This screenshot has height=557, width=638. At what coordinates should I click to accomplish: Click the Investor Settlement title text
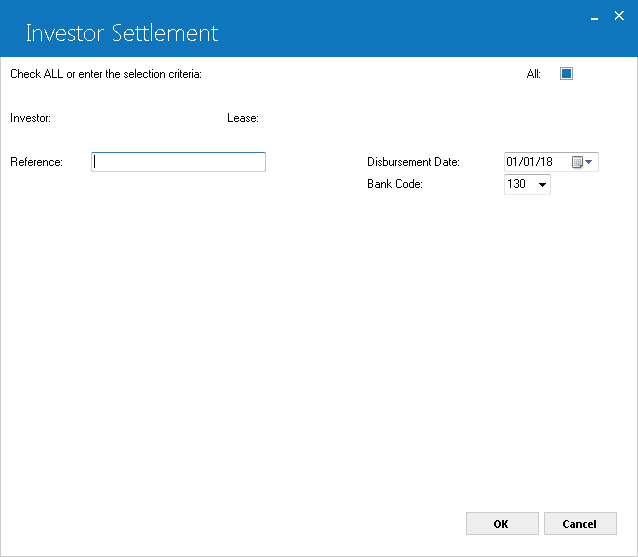pyautogui.click(x=122, y=33)
